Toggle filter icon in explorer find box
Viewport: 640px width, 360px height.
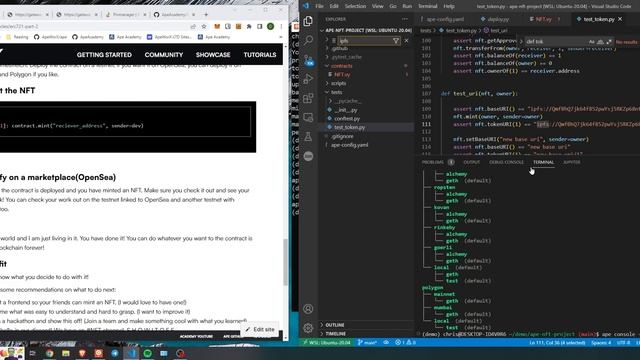396,41
